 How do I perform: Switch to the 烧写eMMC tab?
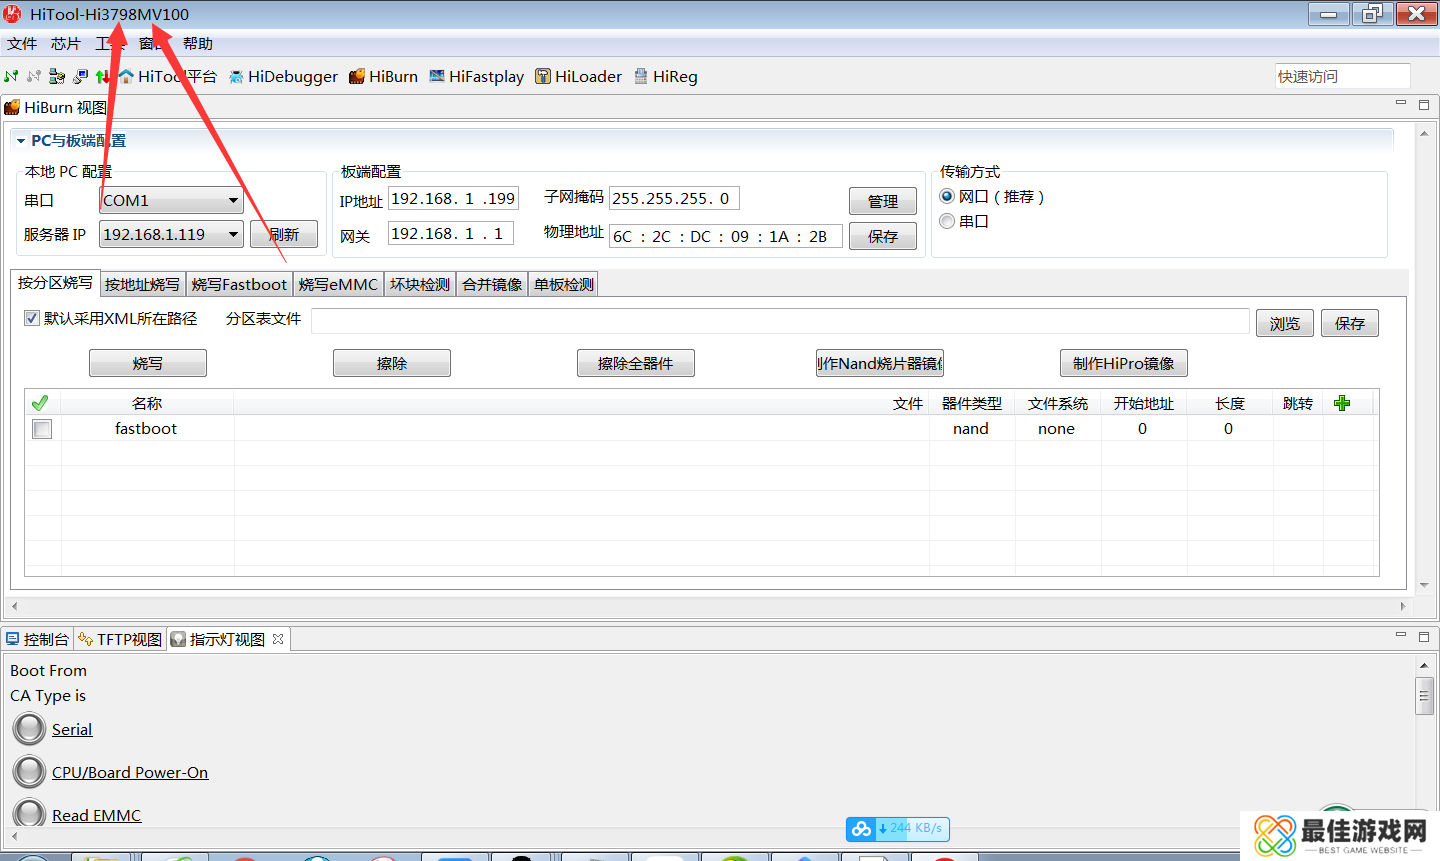(338, 285)
